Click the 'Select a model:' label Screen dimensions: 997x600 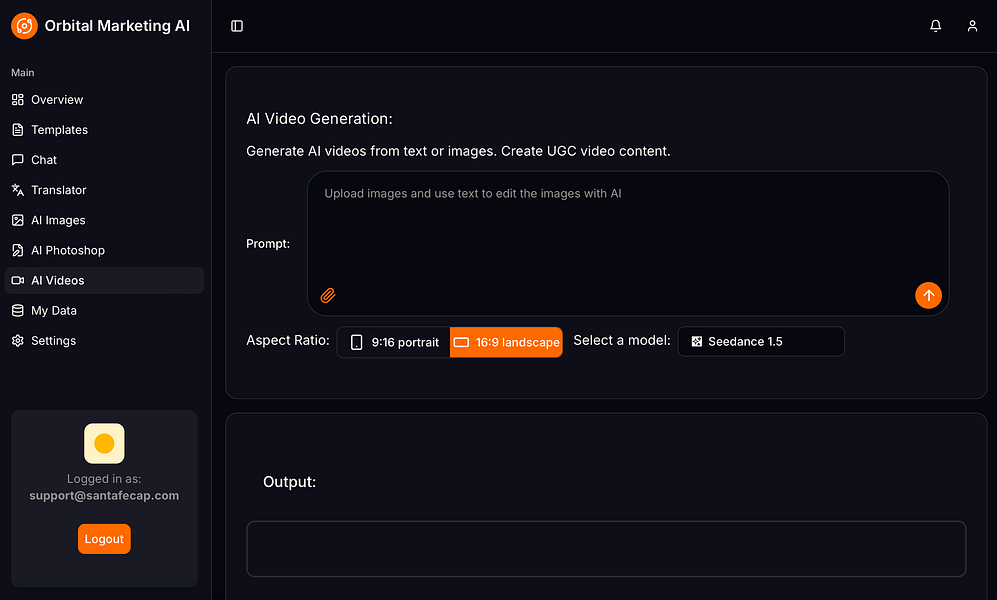point(622,341)
